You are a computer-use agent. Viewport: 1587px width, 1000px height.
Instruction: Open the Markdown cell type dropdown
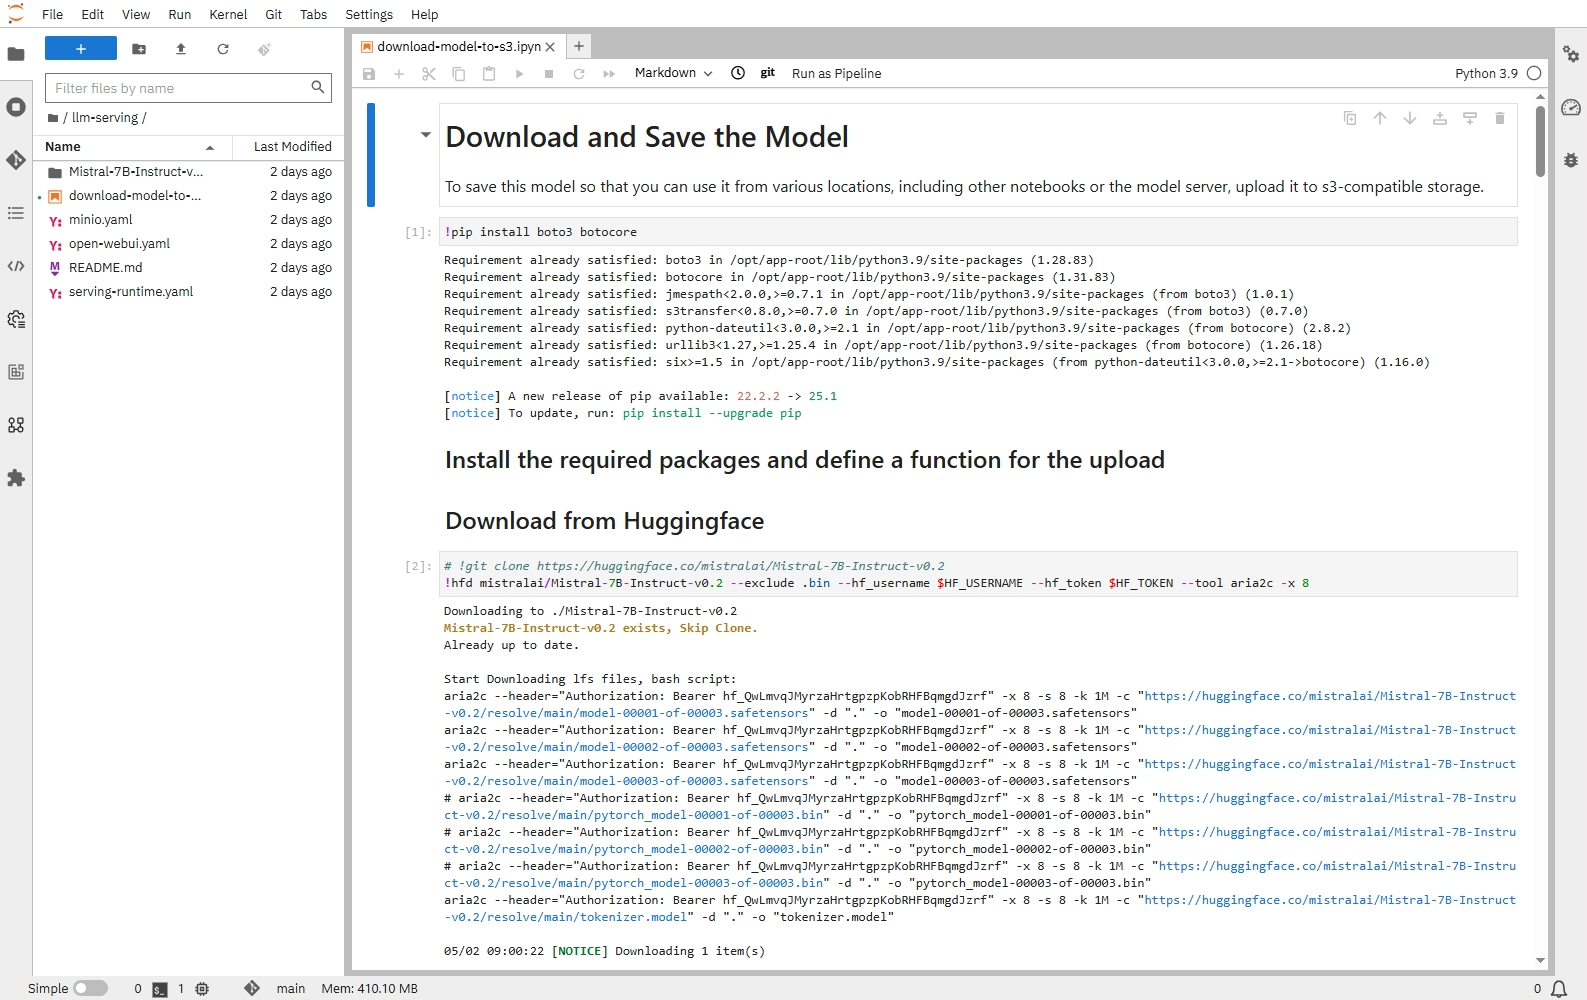tap(673, 73)
